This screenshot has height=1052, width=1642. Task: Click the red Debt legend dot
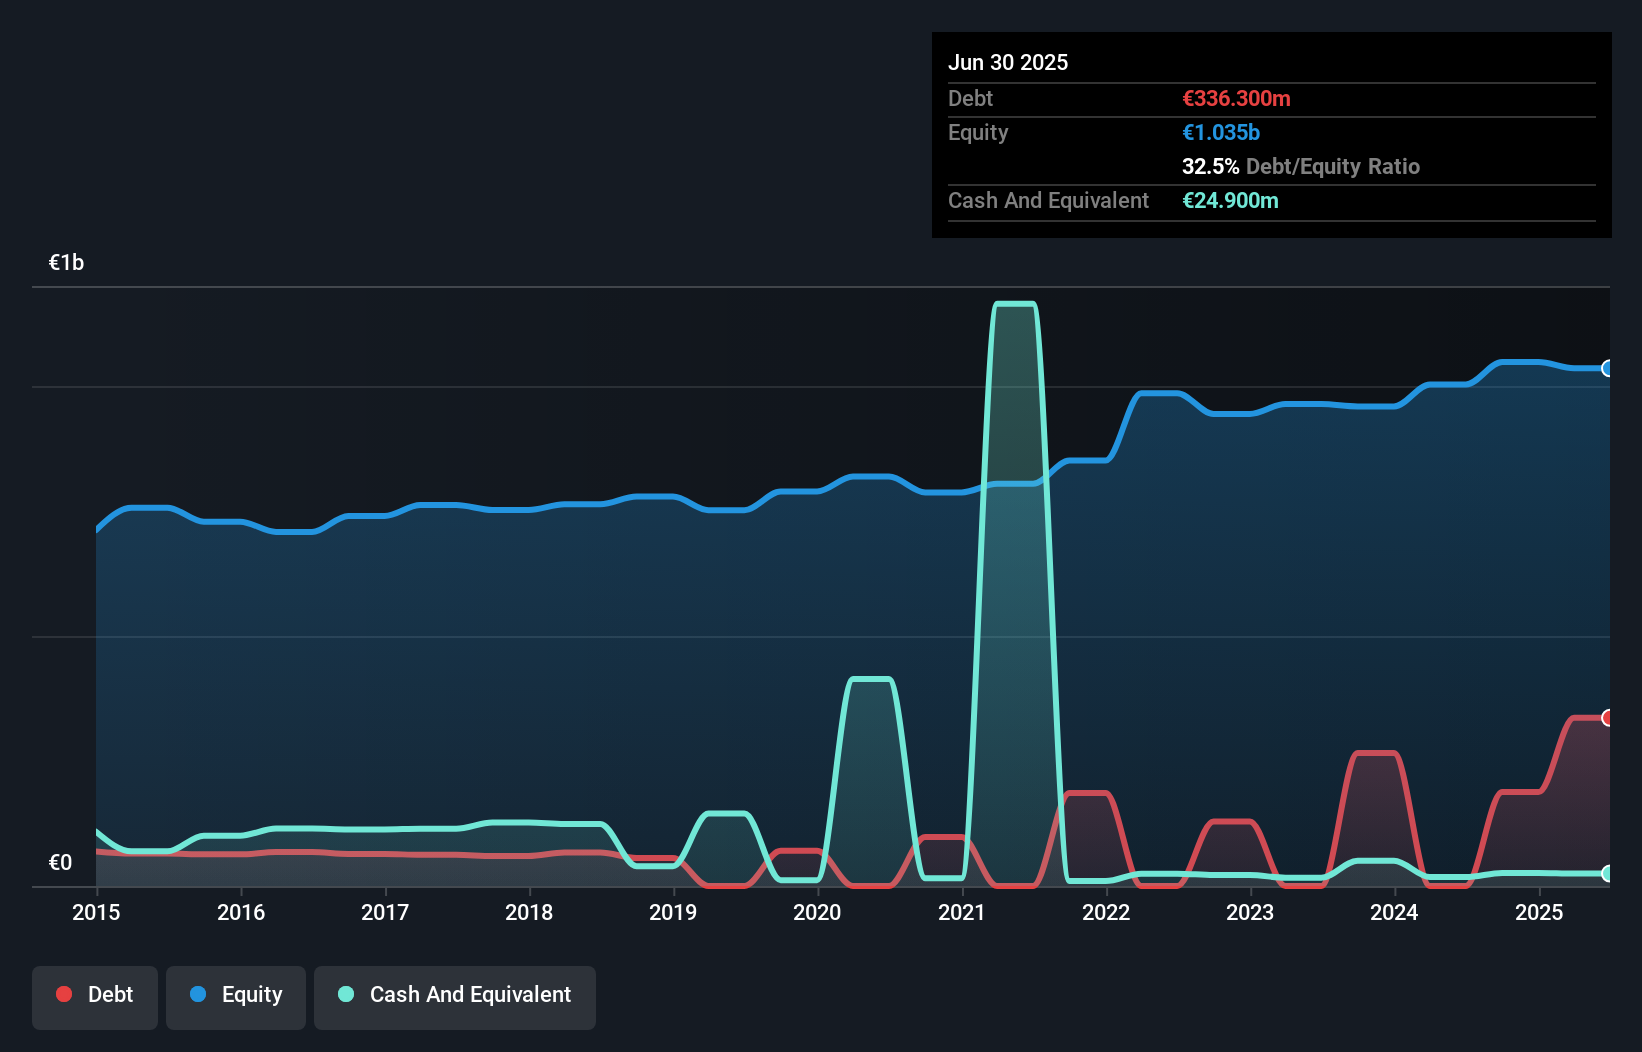(x=62, y=994)
